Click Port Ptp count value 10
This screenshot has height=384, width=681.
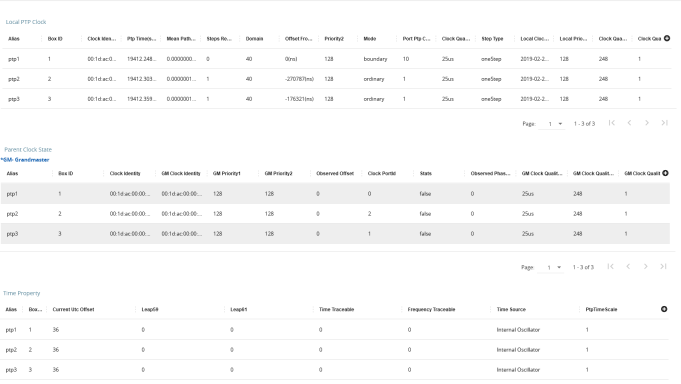click(406, 59)
